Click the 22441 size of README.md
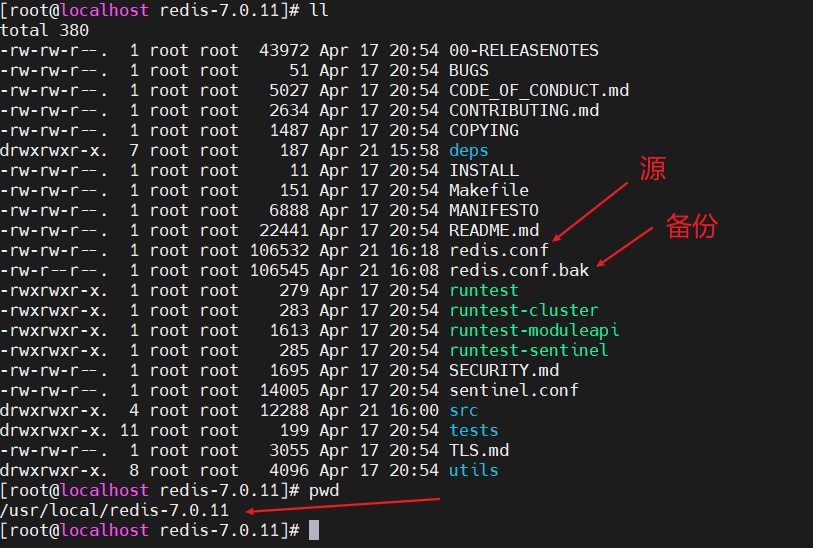Viewport: 813px width, 548px height. 284,230
